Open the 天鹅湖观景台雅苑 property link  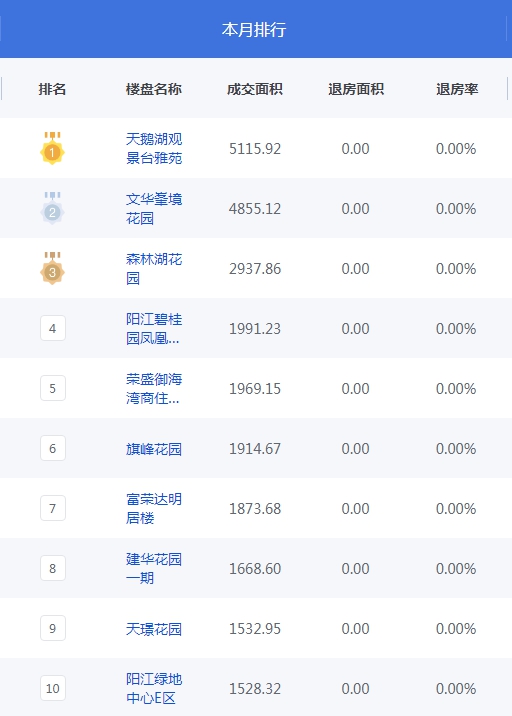pyautogui.click(x=154, y=148)
